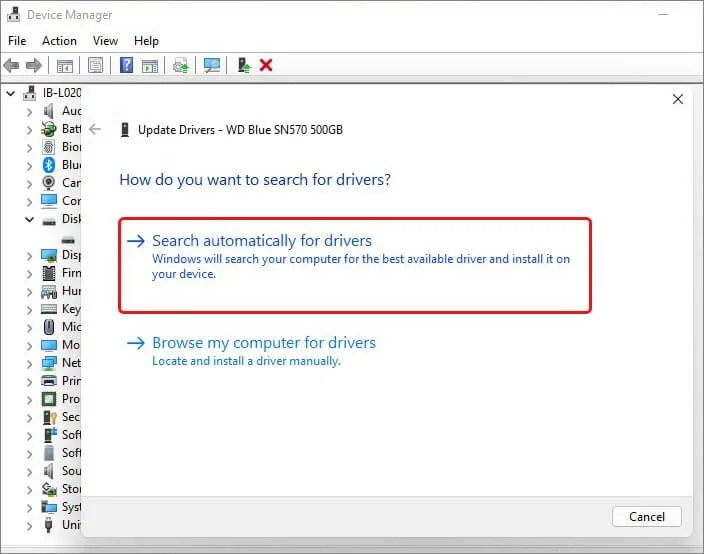Viewport: 704px width, 554px height.
Task: Click the Forward arrow toolbar icon
Action: click(x=34, y=66)
